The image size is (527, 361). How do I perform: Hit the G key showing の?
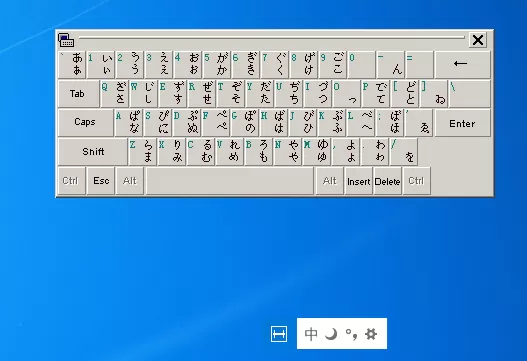tap(244, 122)
